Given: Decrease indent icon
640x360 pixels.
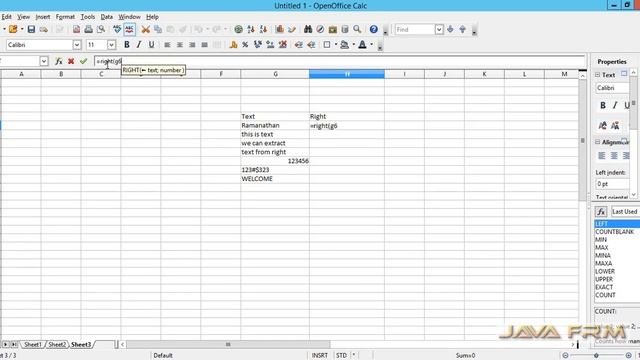Looking at the screenshot, I should (299, 45).
